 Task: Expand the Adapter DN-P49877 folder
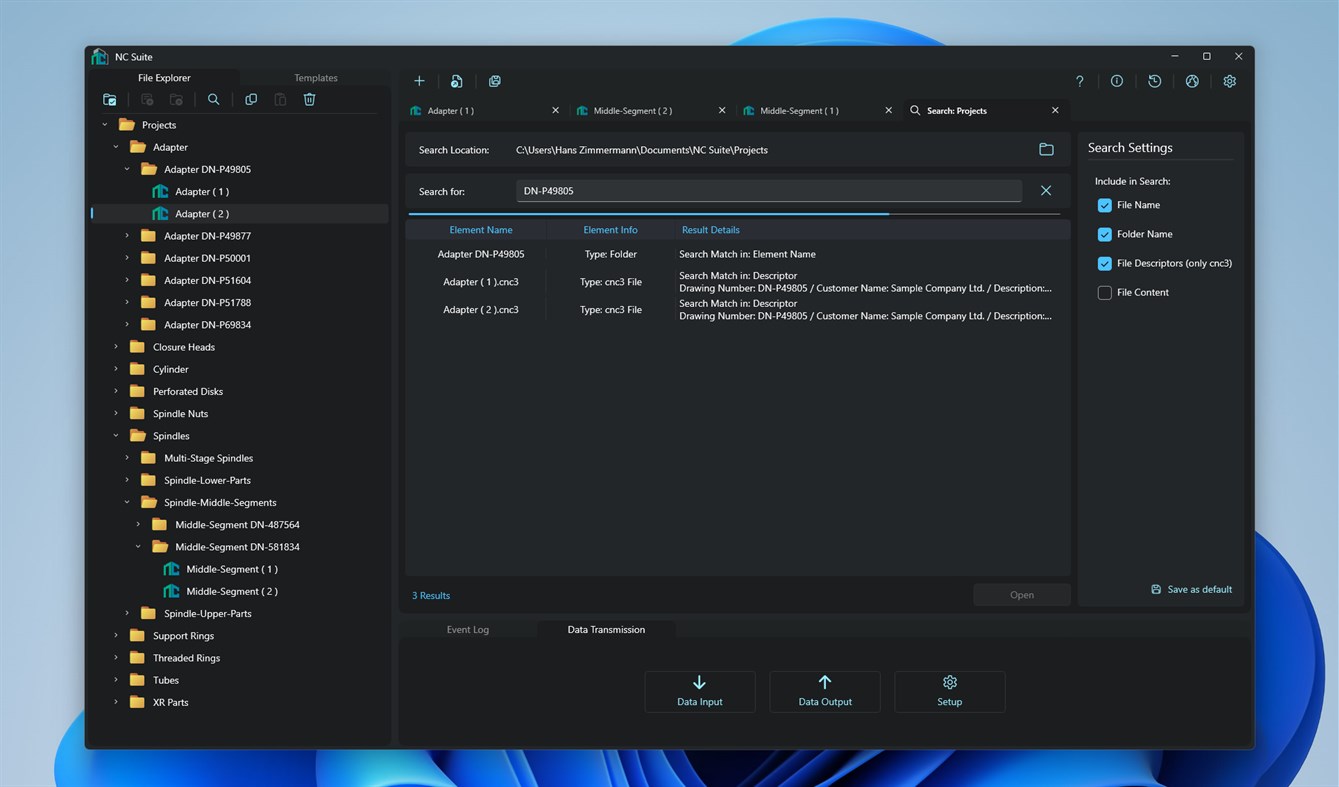126,235
